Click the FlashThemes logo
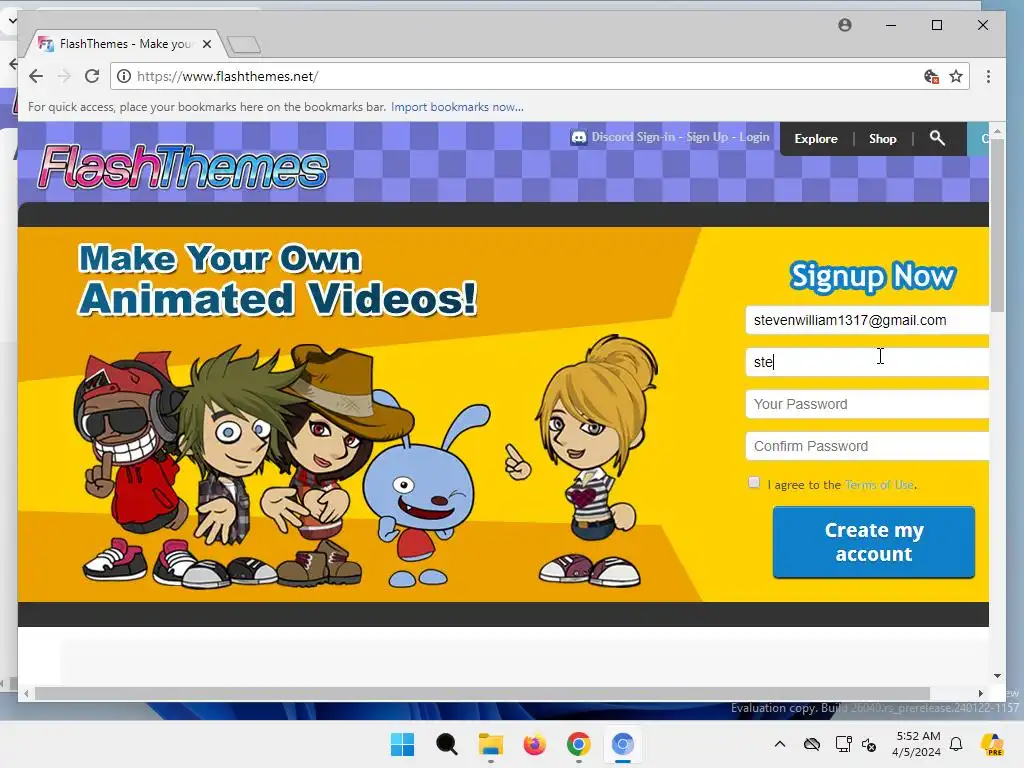This screenshot has width=1024, height=768. coord(182,167)
